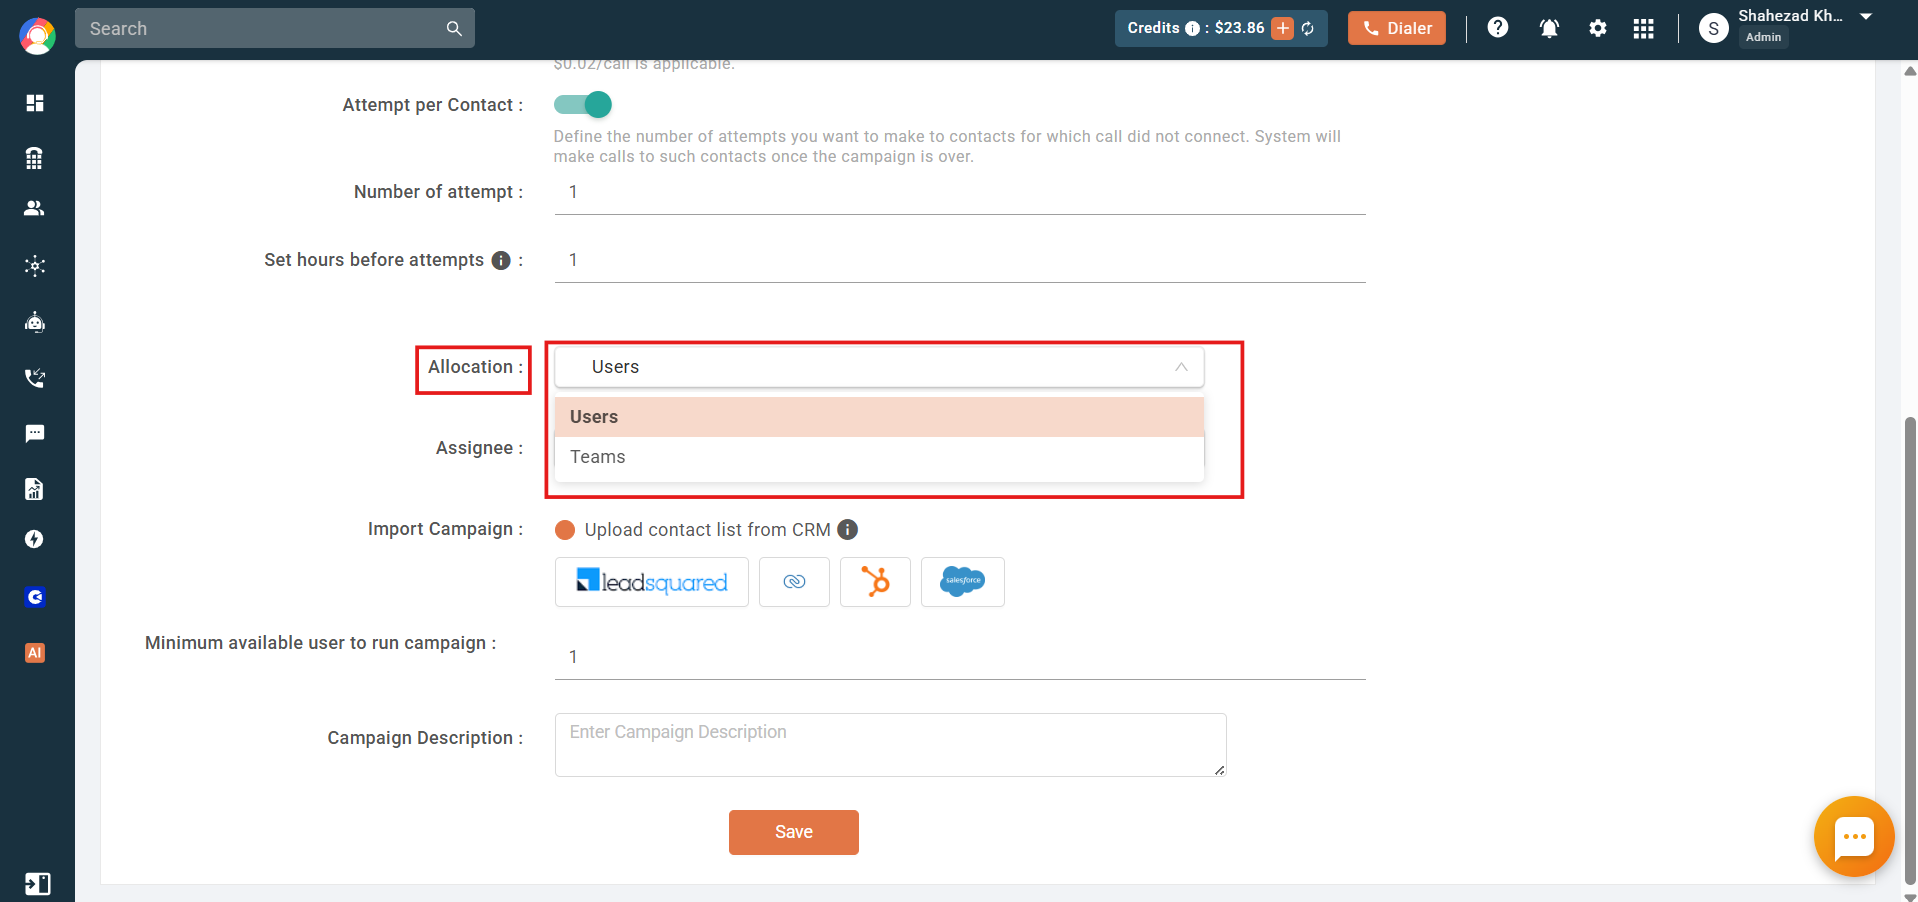
Task: Click the scrollbar up arrow
Action: pyautogui.click(x=1910, y=71)
